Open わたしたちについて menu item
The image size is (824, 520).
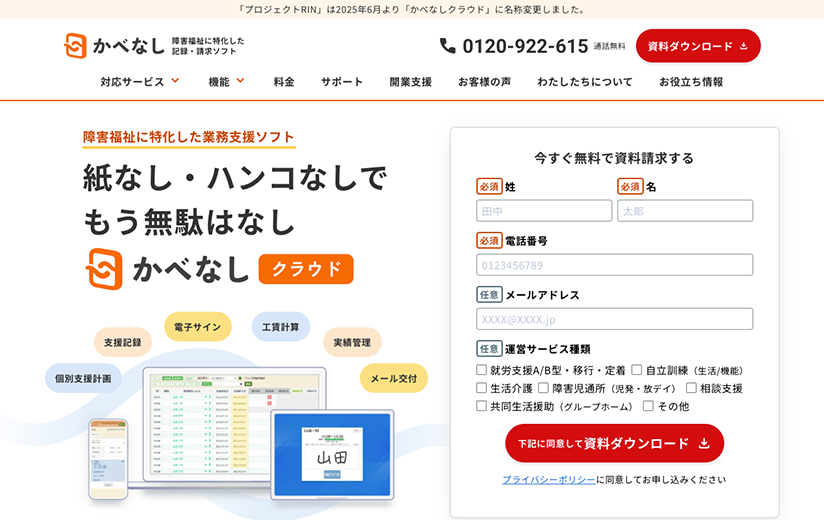pyautogui.click(x=585, y=82)
